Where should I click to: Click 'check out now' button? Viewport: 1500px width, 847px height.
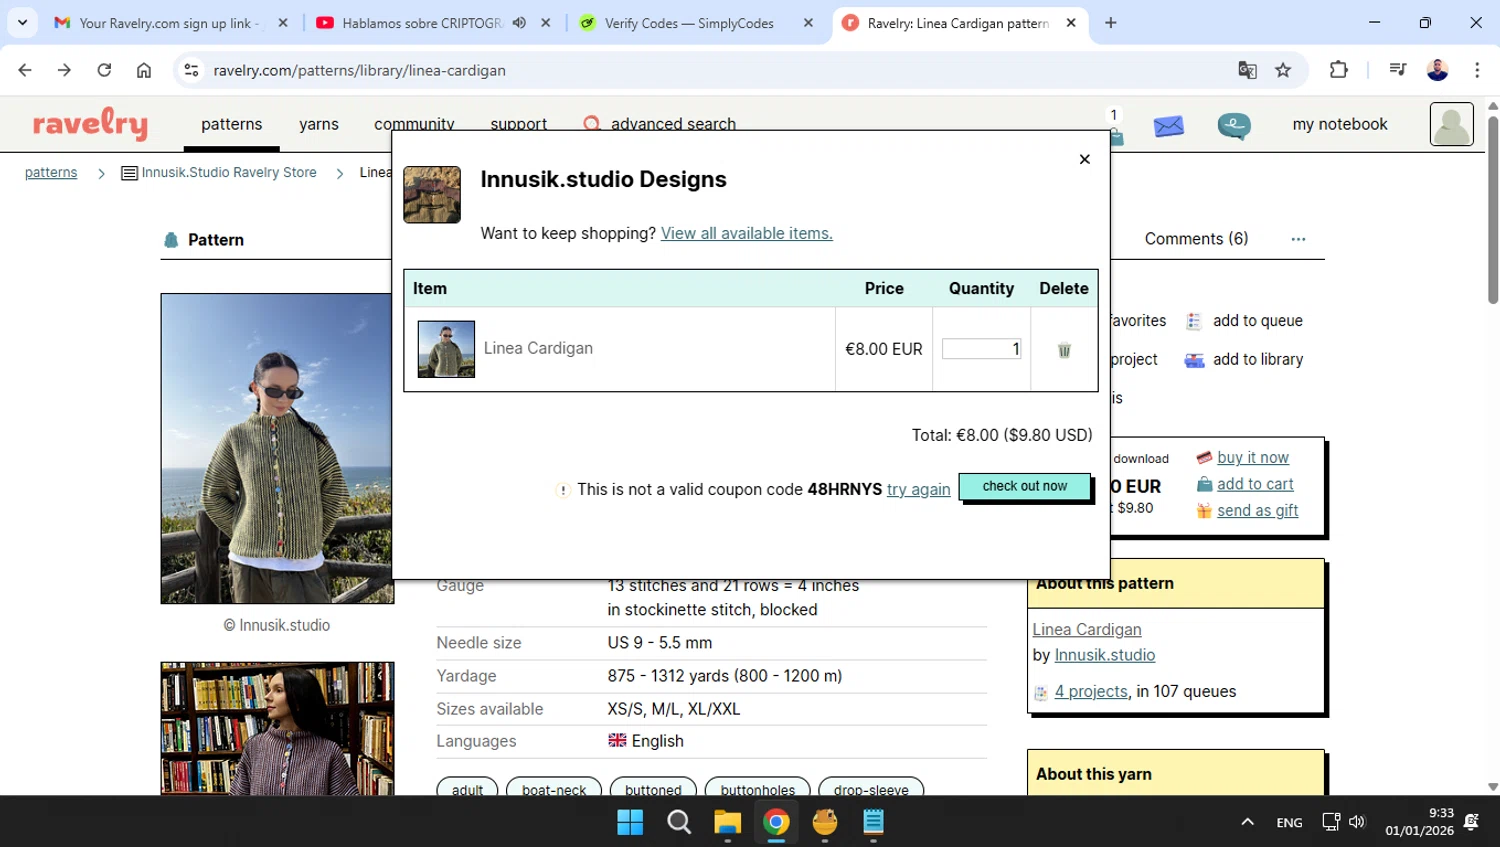click(1024, 486)
